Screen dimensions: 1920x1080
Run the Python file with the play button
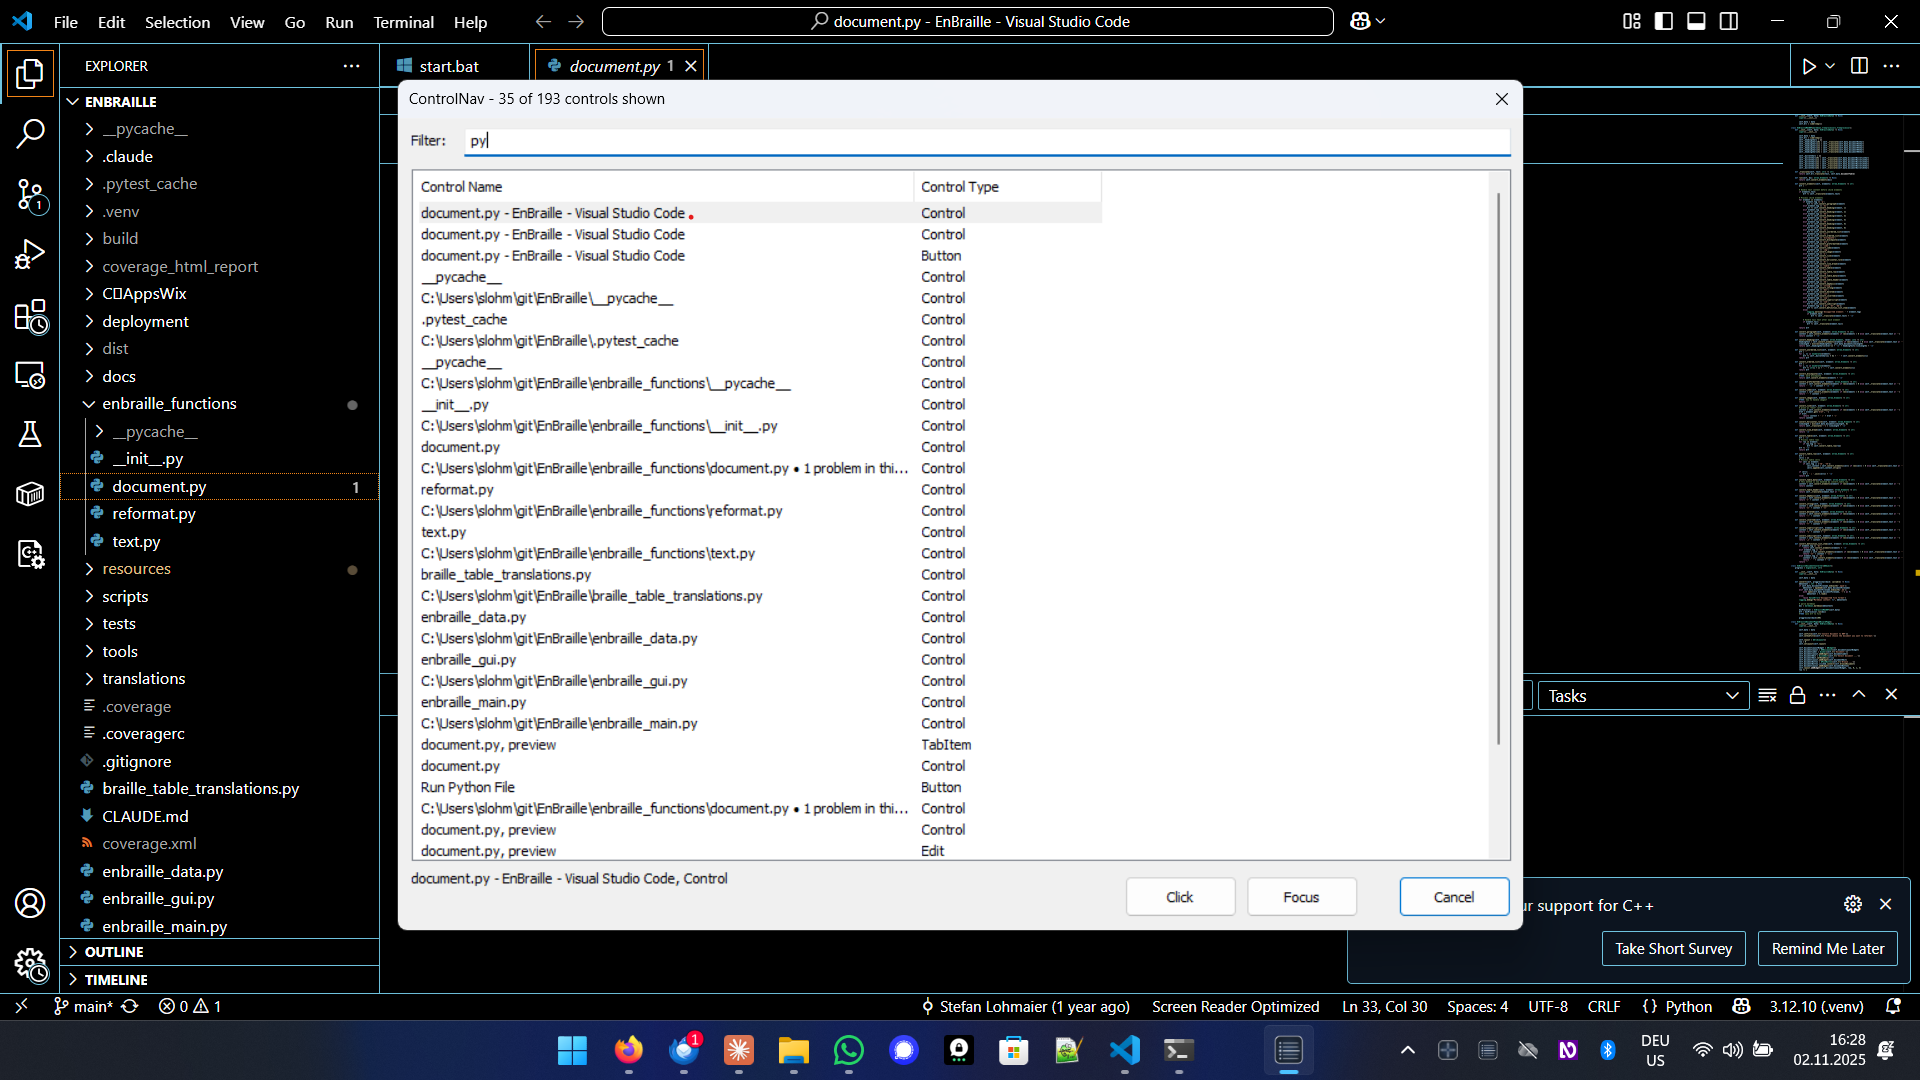pyautogui.click(x=1810, y=66)
